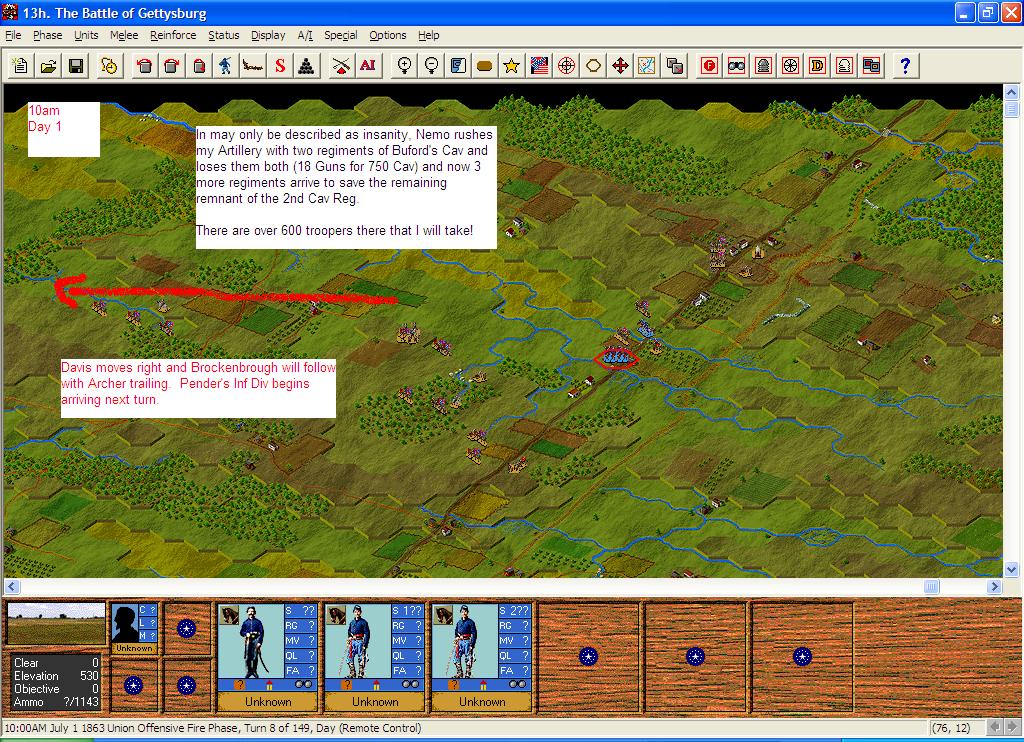This screenshot has height=742, width=1024.
Task: Open the Units menu
Action: point(86,35)
